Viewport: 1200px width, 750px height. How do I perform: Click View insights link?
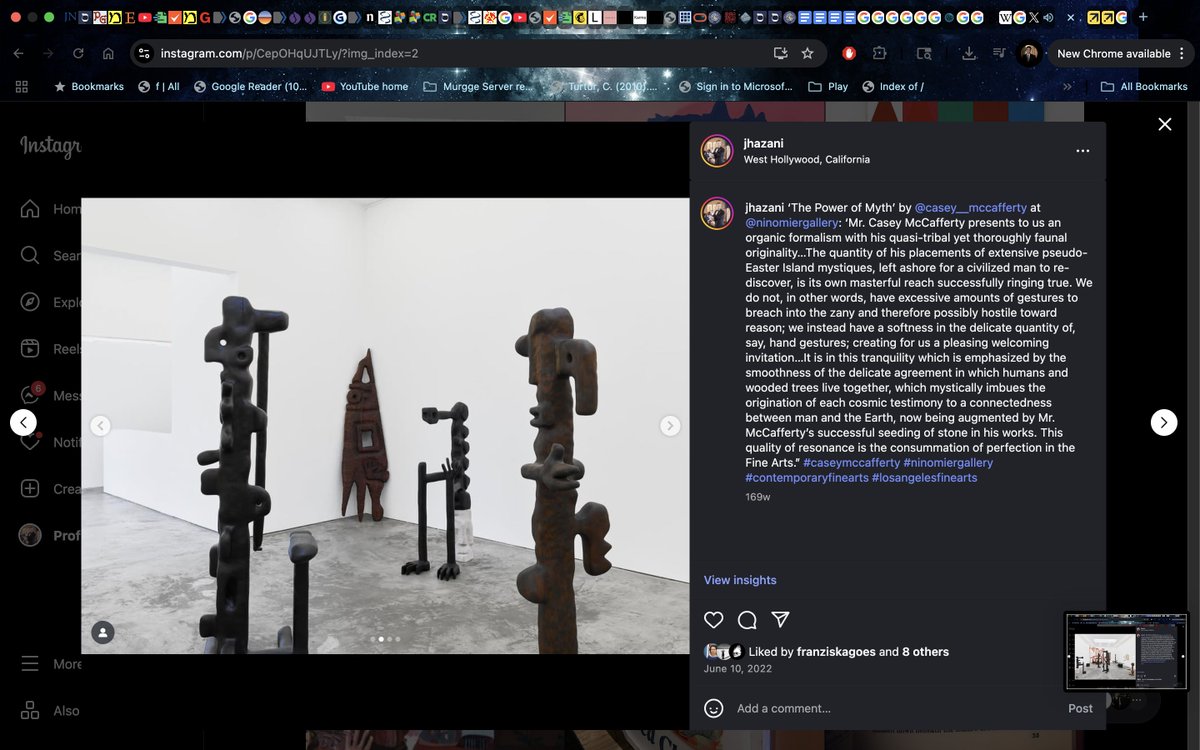click(740, 580)
